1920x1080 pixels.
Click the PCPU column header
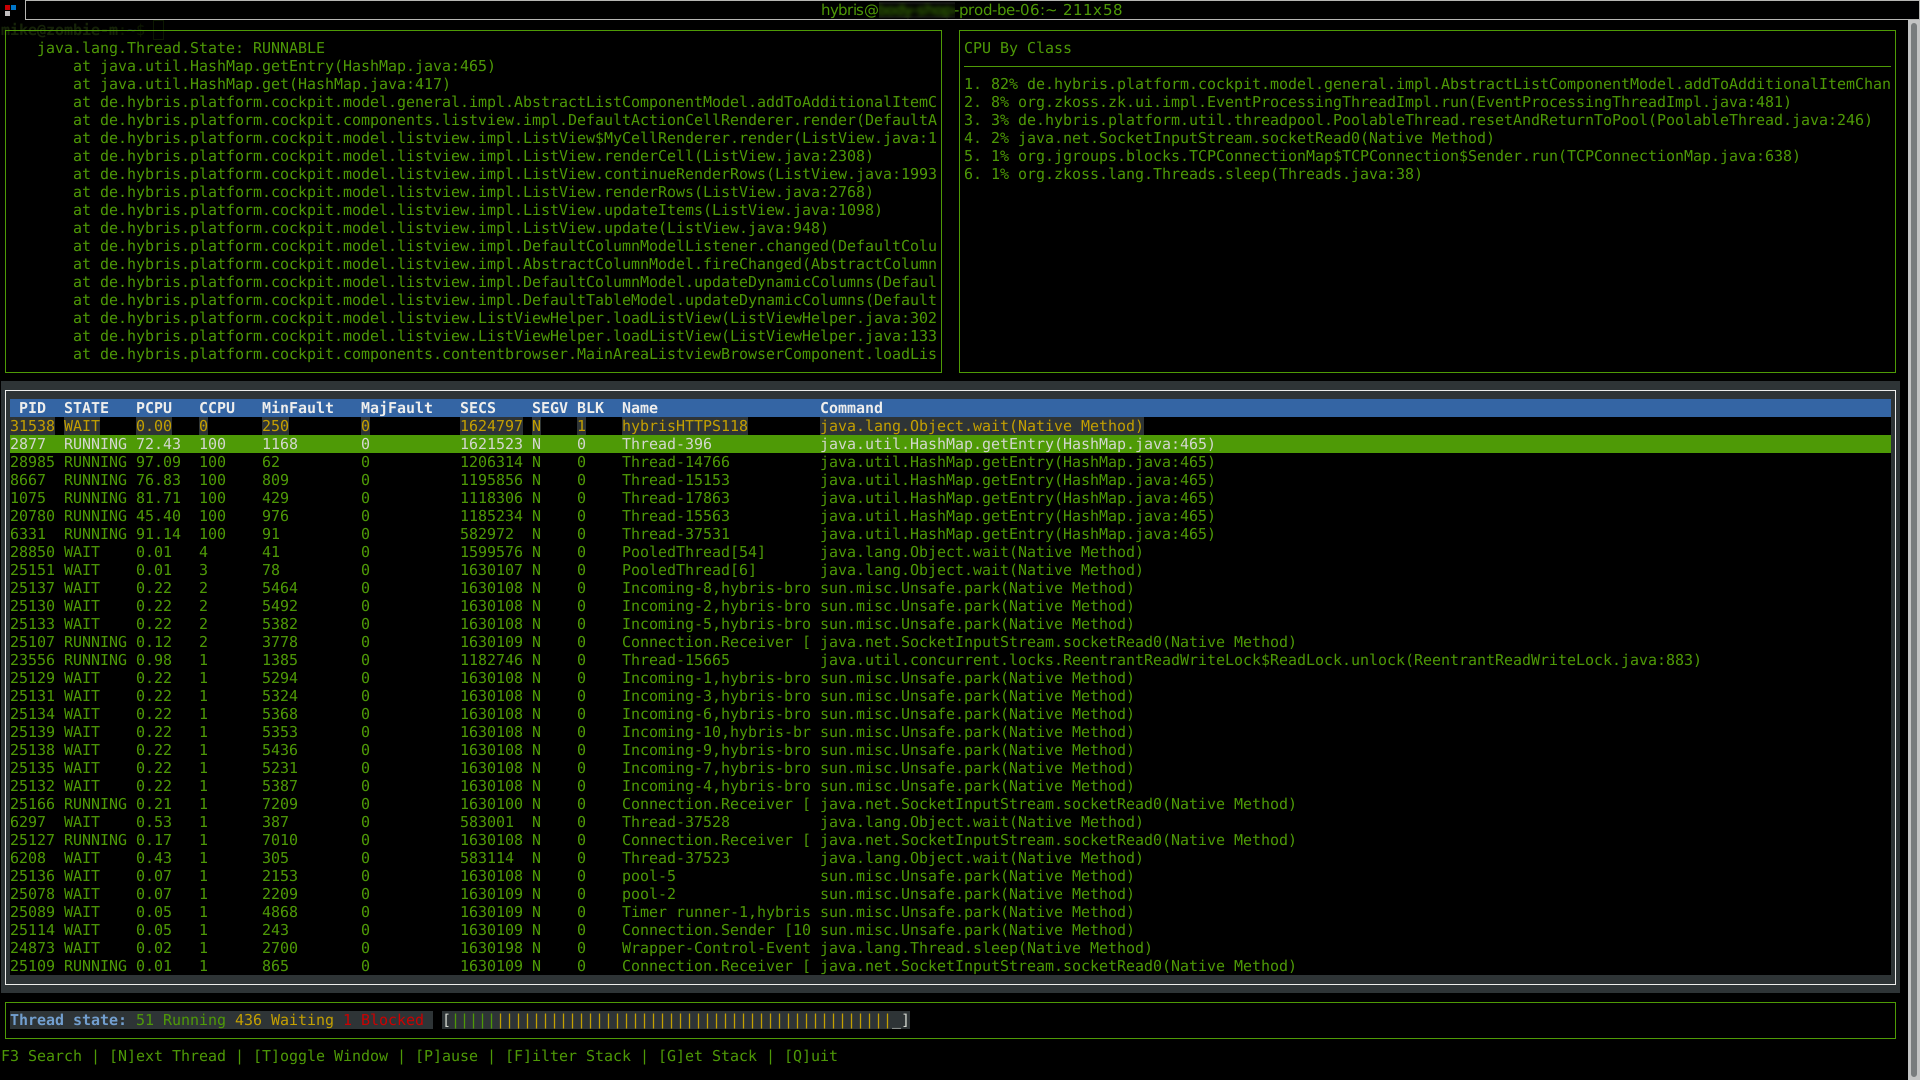click(x=154, y=408)
